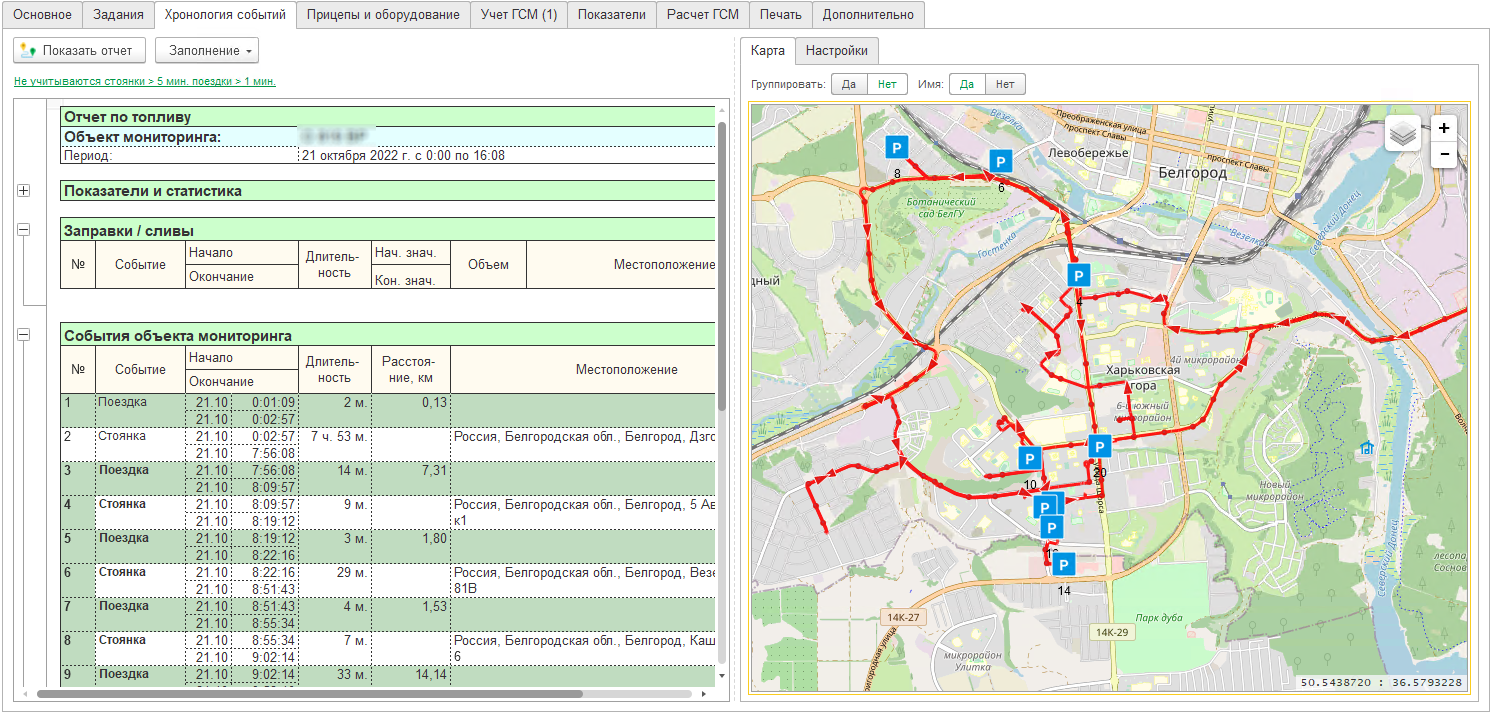Switch to the Учет ГСМ (1) tab
1495x718 pixels.
coord(518,15)
